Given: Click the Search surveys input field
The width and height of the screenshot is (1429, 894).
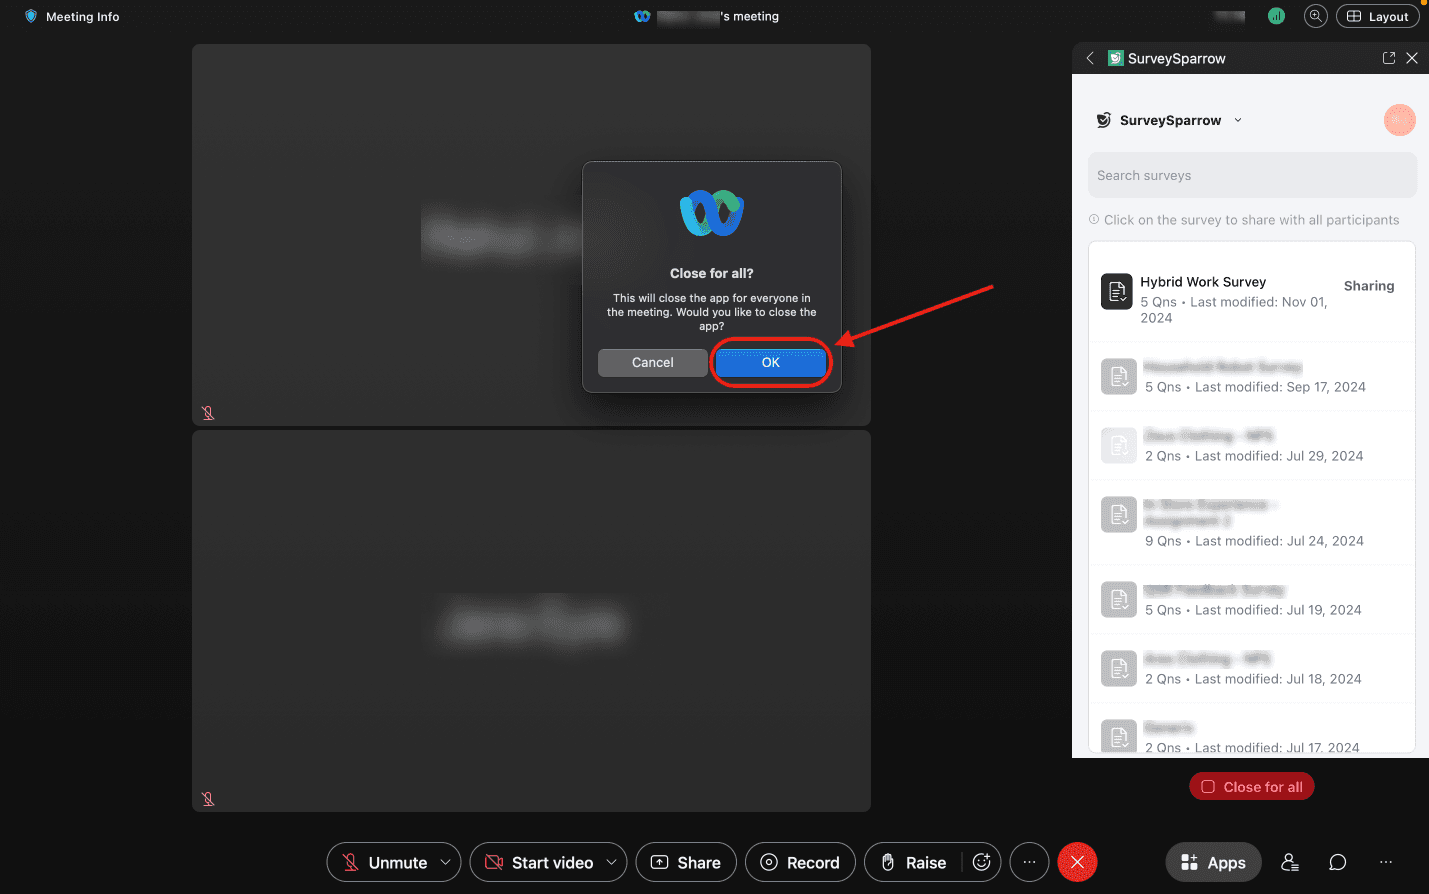Looking at the screenshot, I should click(1252, 175).
